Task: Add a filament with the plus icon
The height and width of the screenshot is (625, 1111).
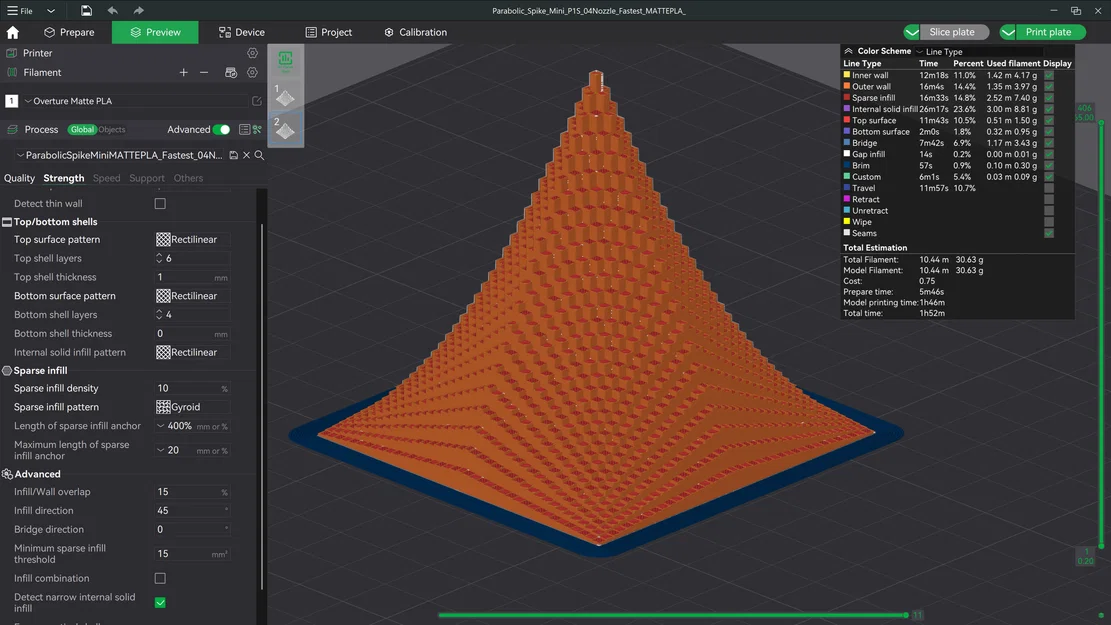Action: tap(183, 72)
